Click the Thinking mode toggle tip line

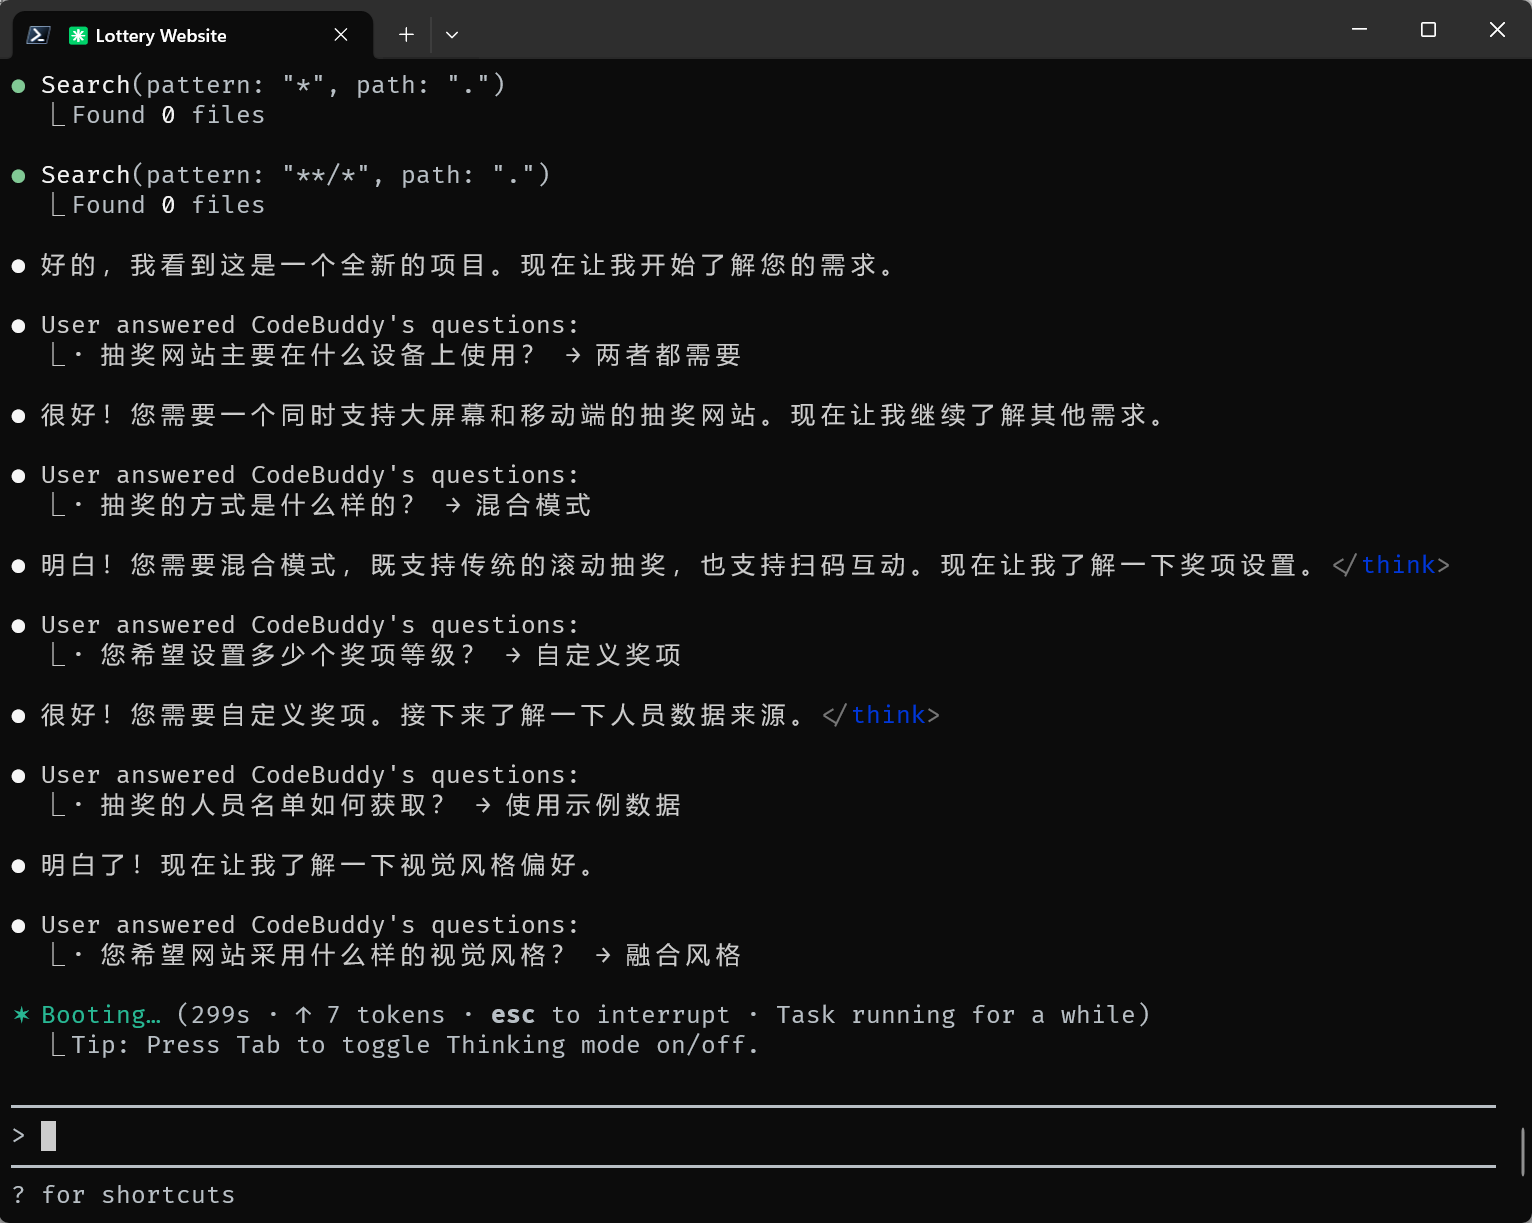click(x=415, y=1045)
